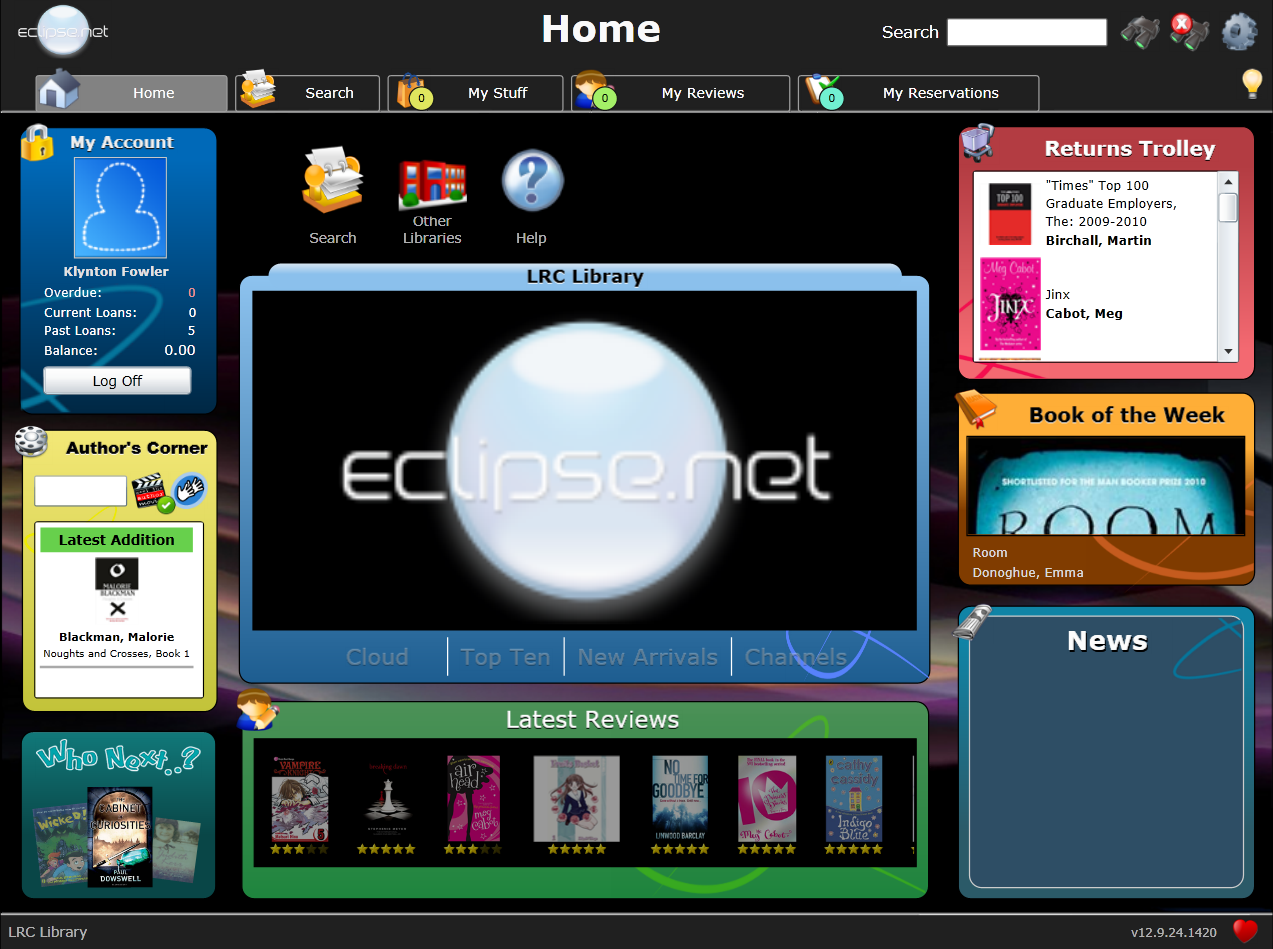
Task: Click the clapperboard icon in Author's Corner
Action: [x=150, y=492]
